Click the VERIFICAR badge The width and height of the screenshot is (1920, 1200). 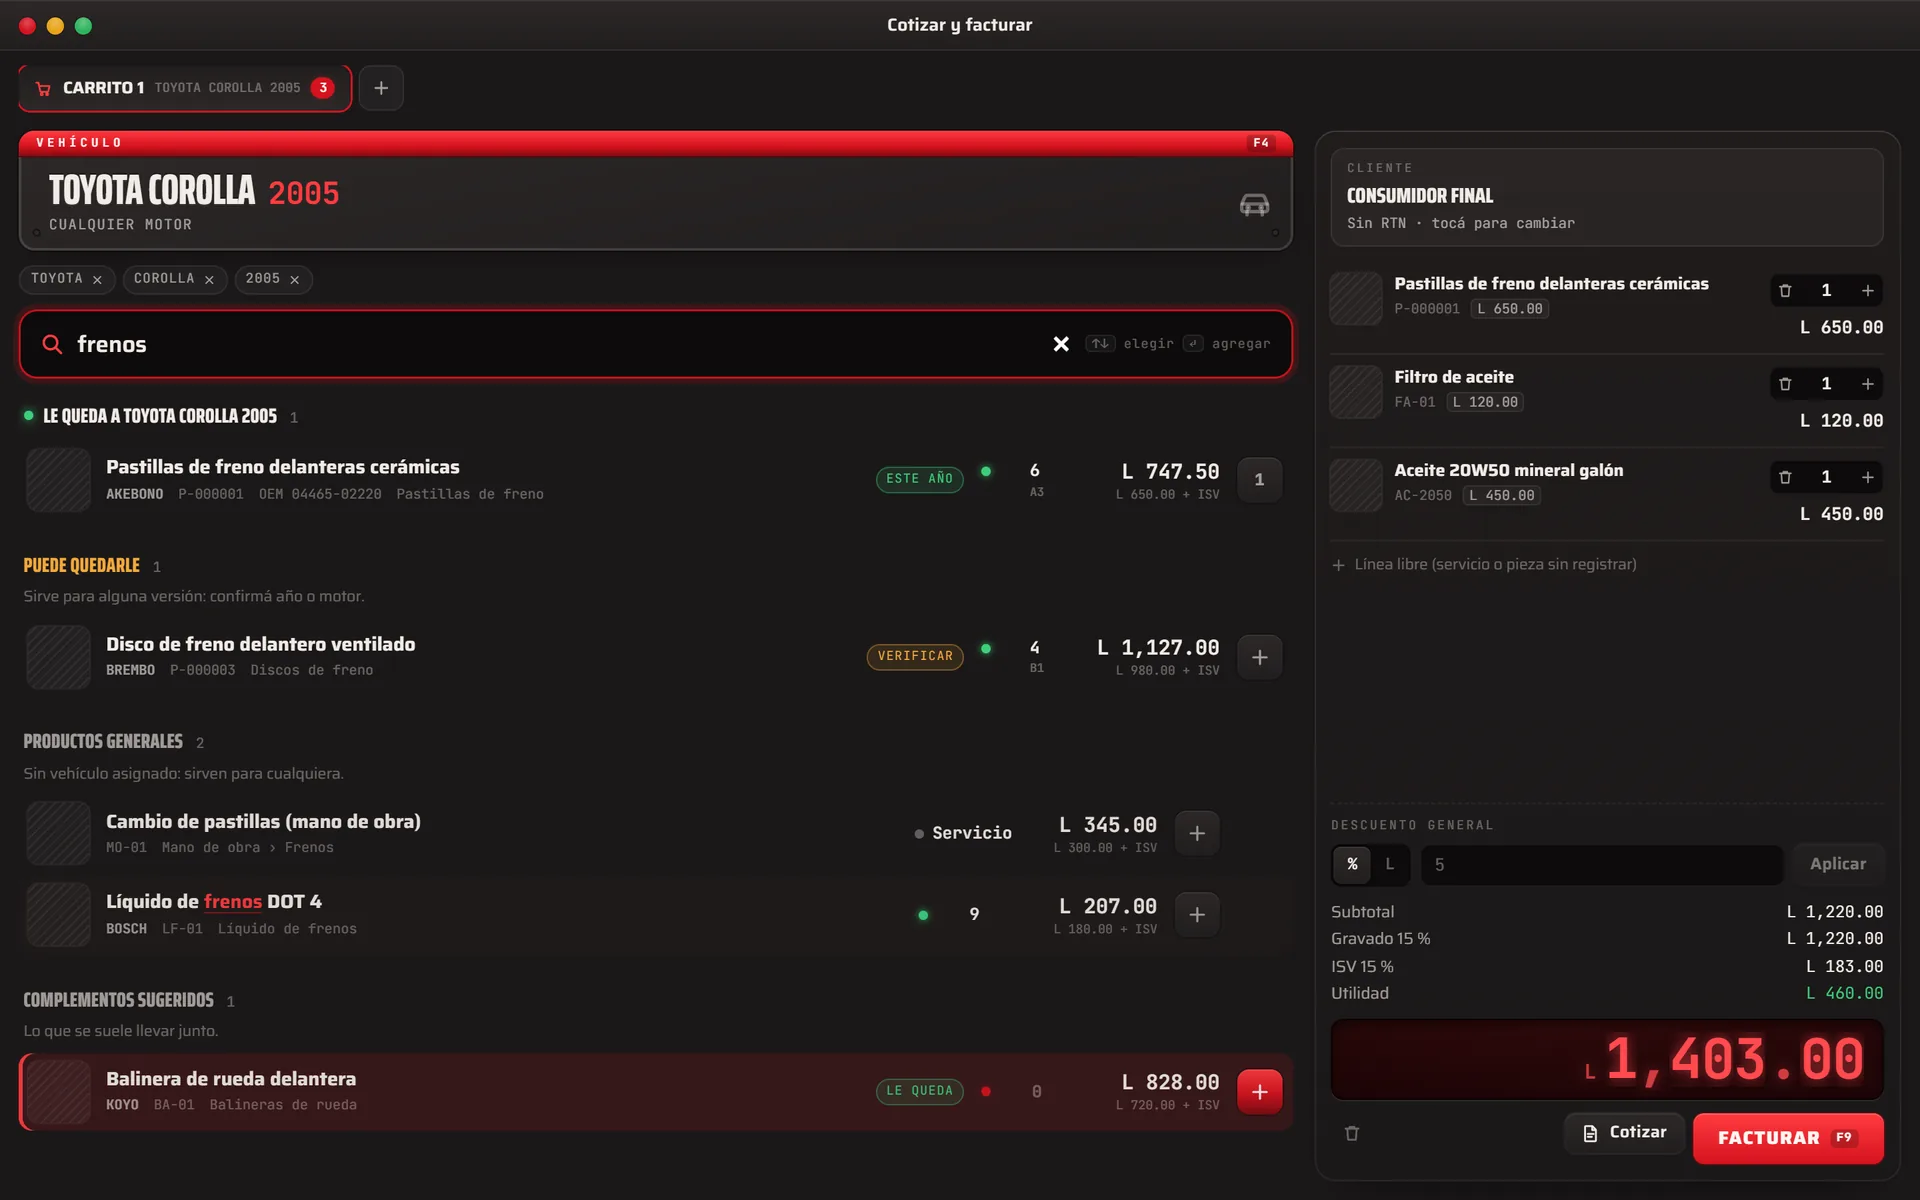click(915, 657)
